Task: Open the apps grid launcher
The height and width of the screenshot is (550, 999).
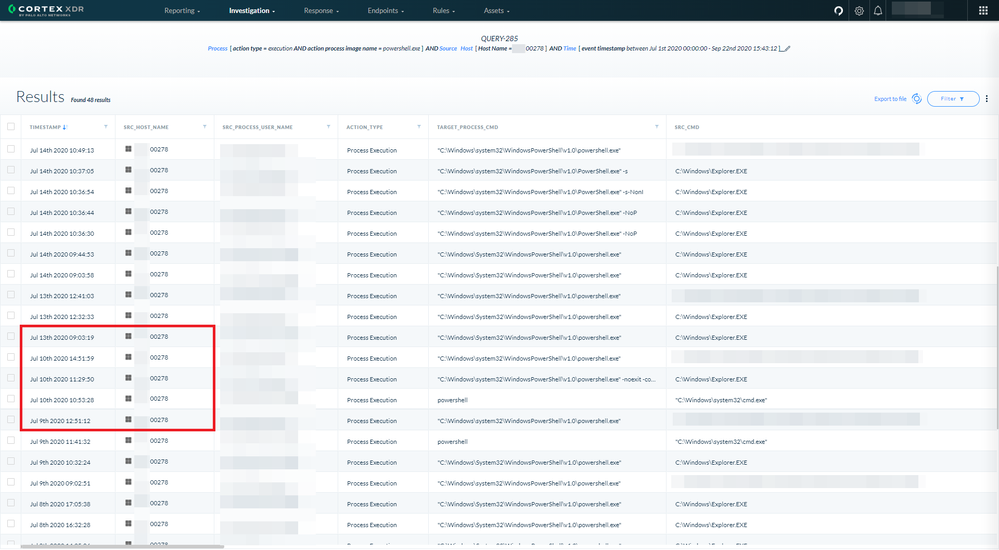Action: (982, 11)
